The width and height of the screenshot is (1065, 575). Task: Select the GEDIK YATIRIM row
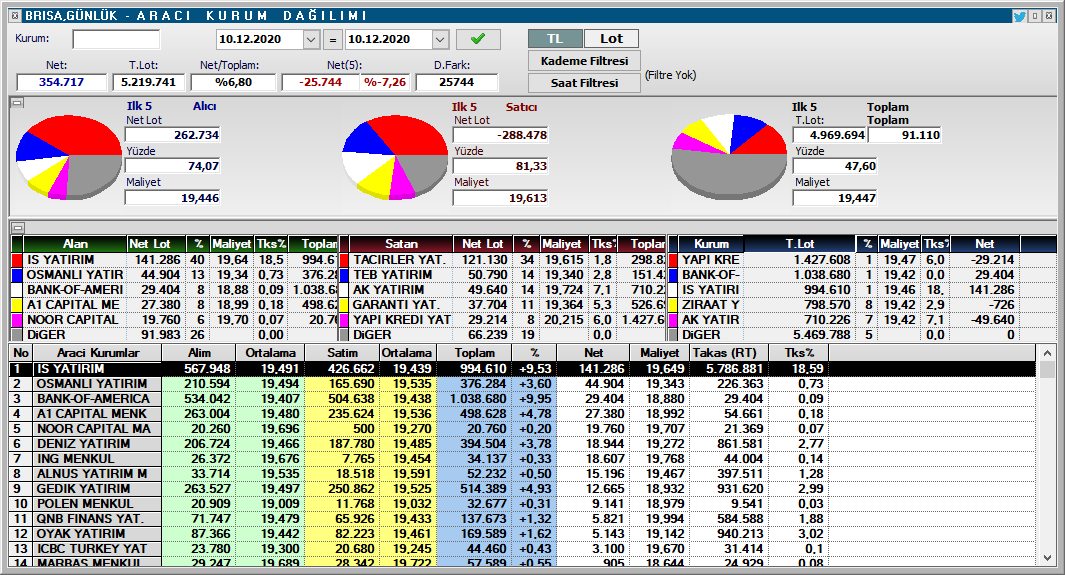click(x=523, y=488)
